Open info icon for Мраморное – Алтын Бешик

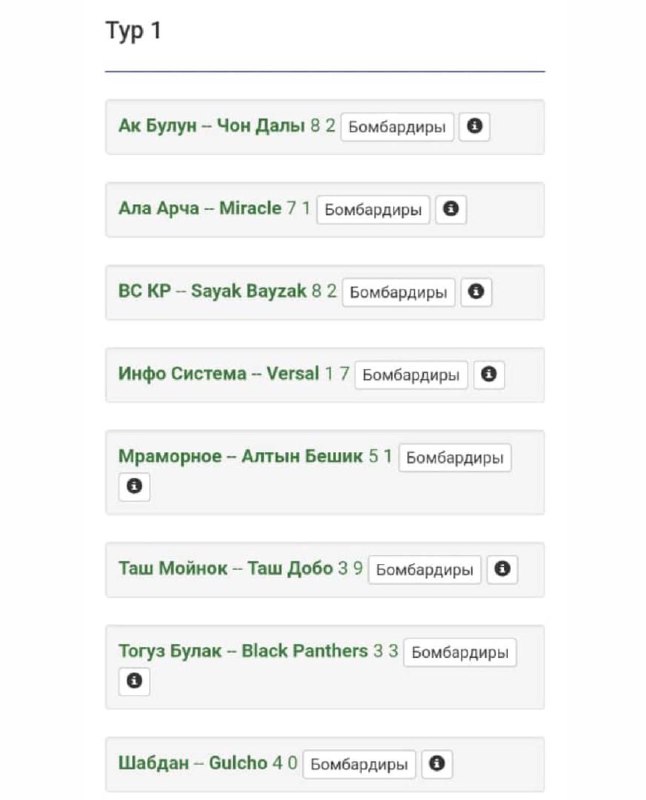pos(134,487)
